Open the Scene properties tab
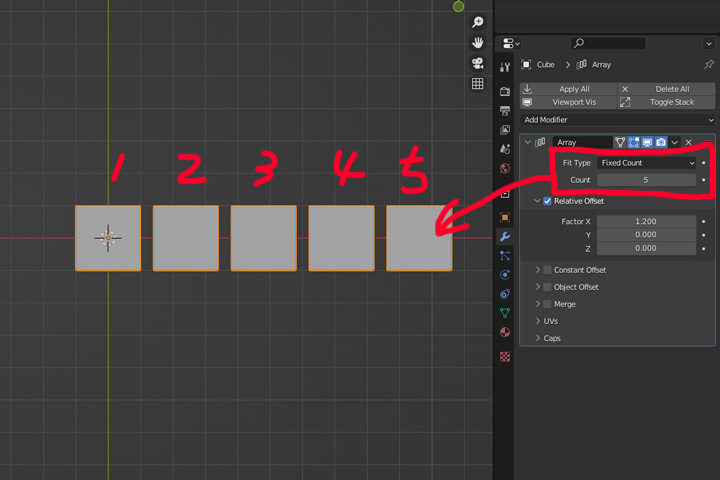The width and height of the screenshot is (720, 480). (x=505, y=149)
